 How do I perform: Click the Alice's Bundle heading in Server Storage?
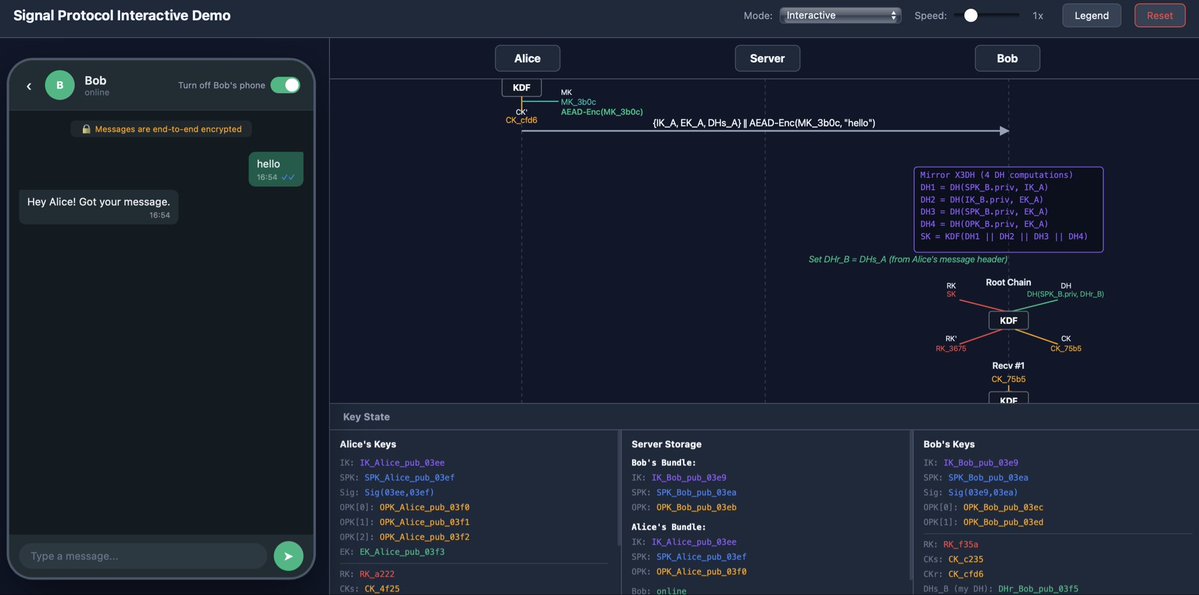[x=663, y=527]
